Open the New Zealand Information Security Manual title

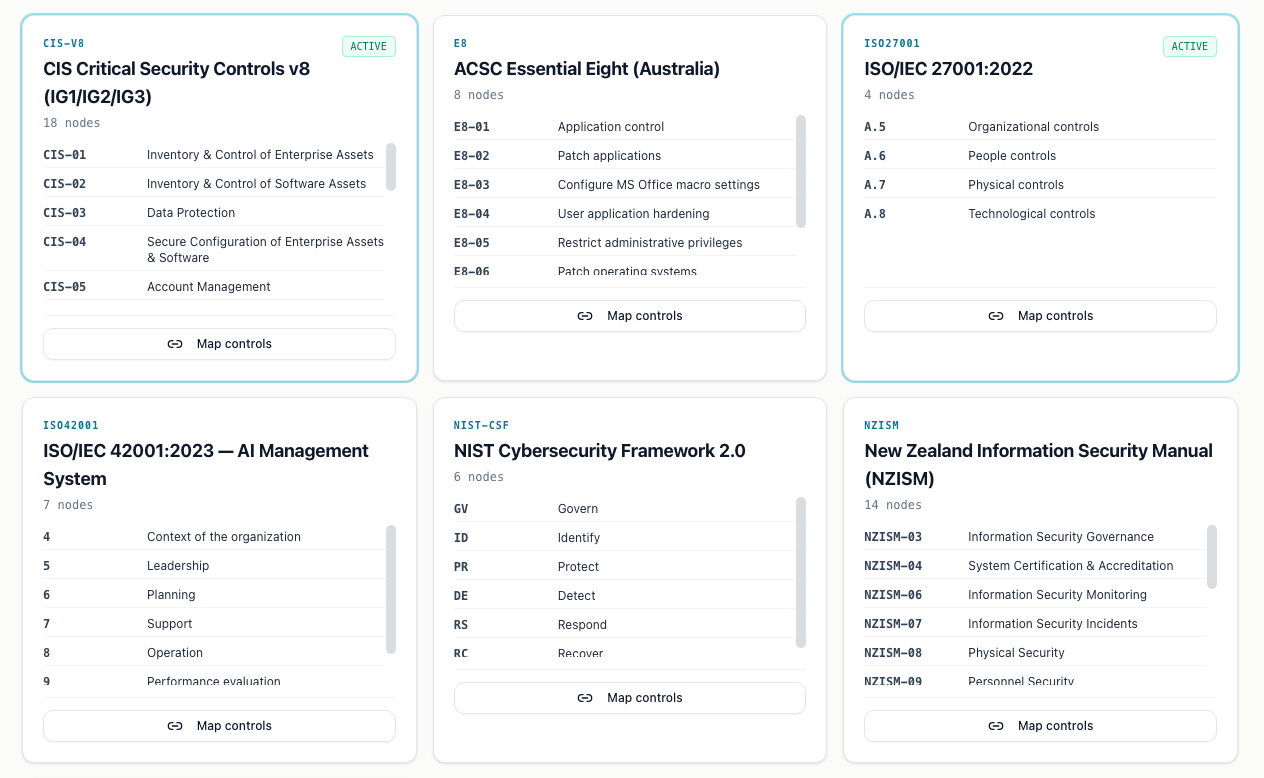1038,465
